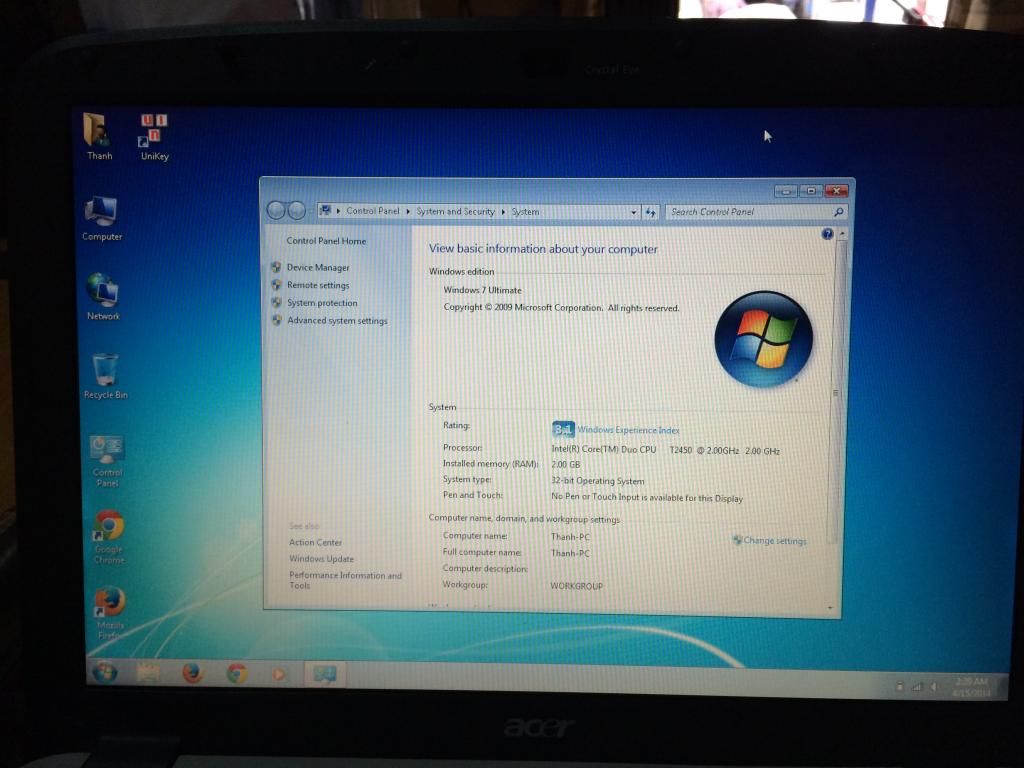This screenshot has height=768, width=1024.
Task: Click the address bar refresh button
Action: pos(650,212)
